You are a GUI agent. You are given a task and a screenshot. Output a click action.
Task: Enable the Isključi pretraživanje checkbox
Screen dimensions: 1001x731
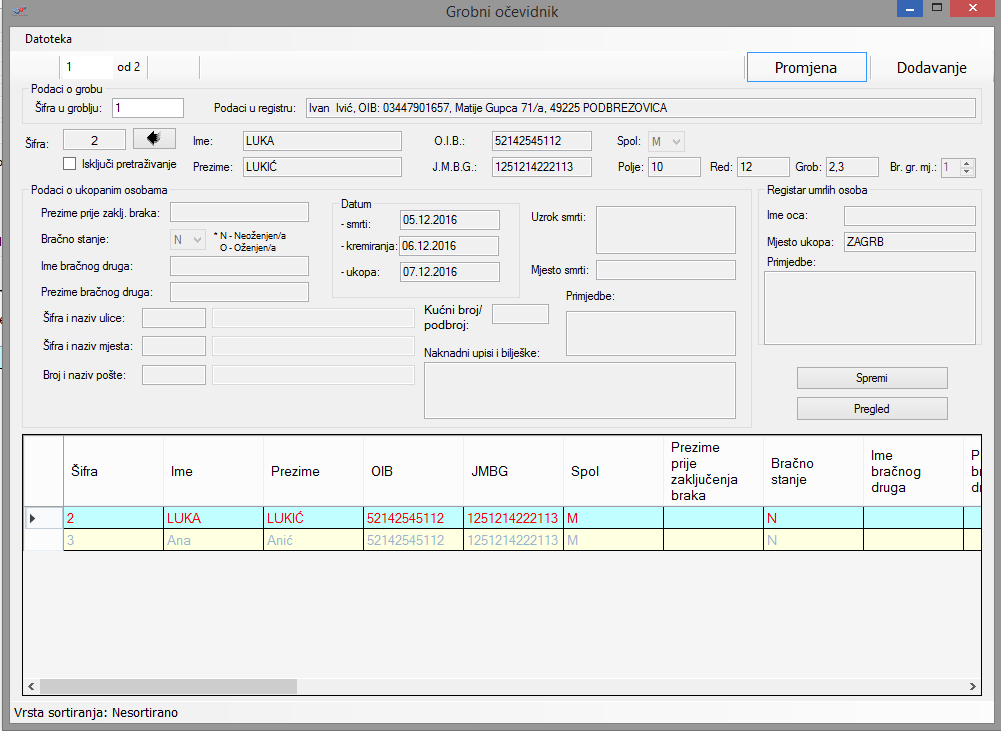[x=70, y=163]
